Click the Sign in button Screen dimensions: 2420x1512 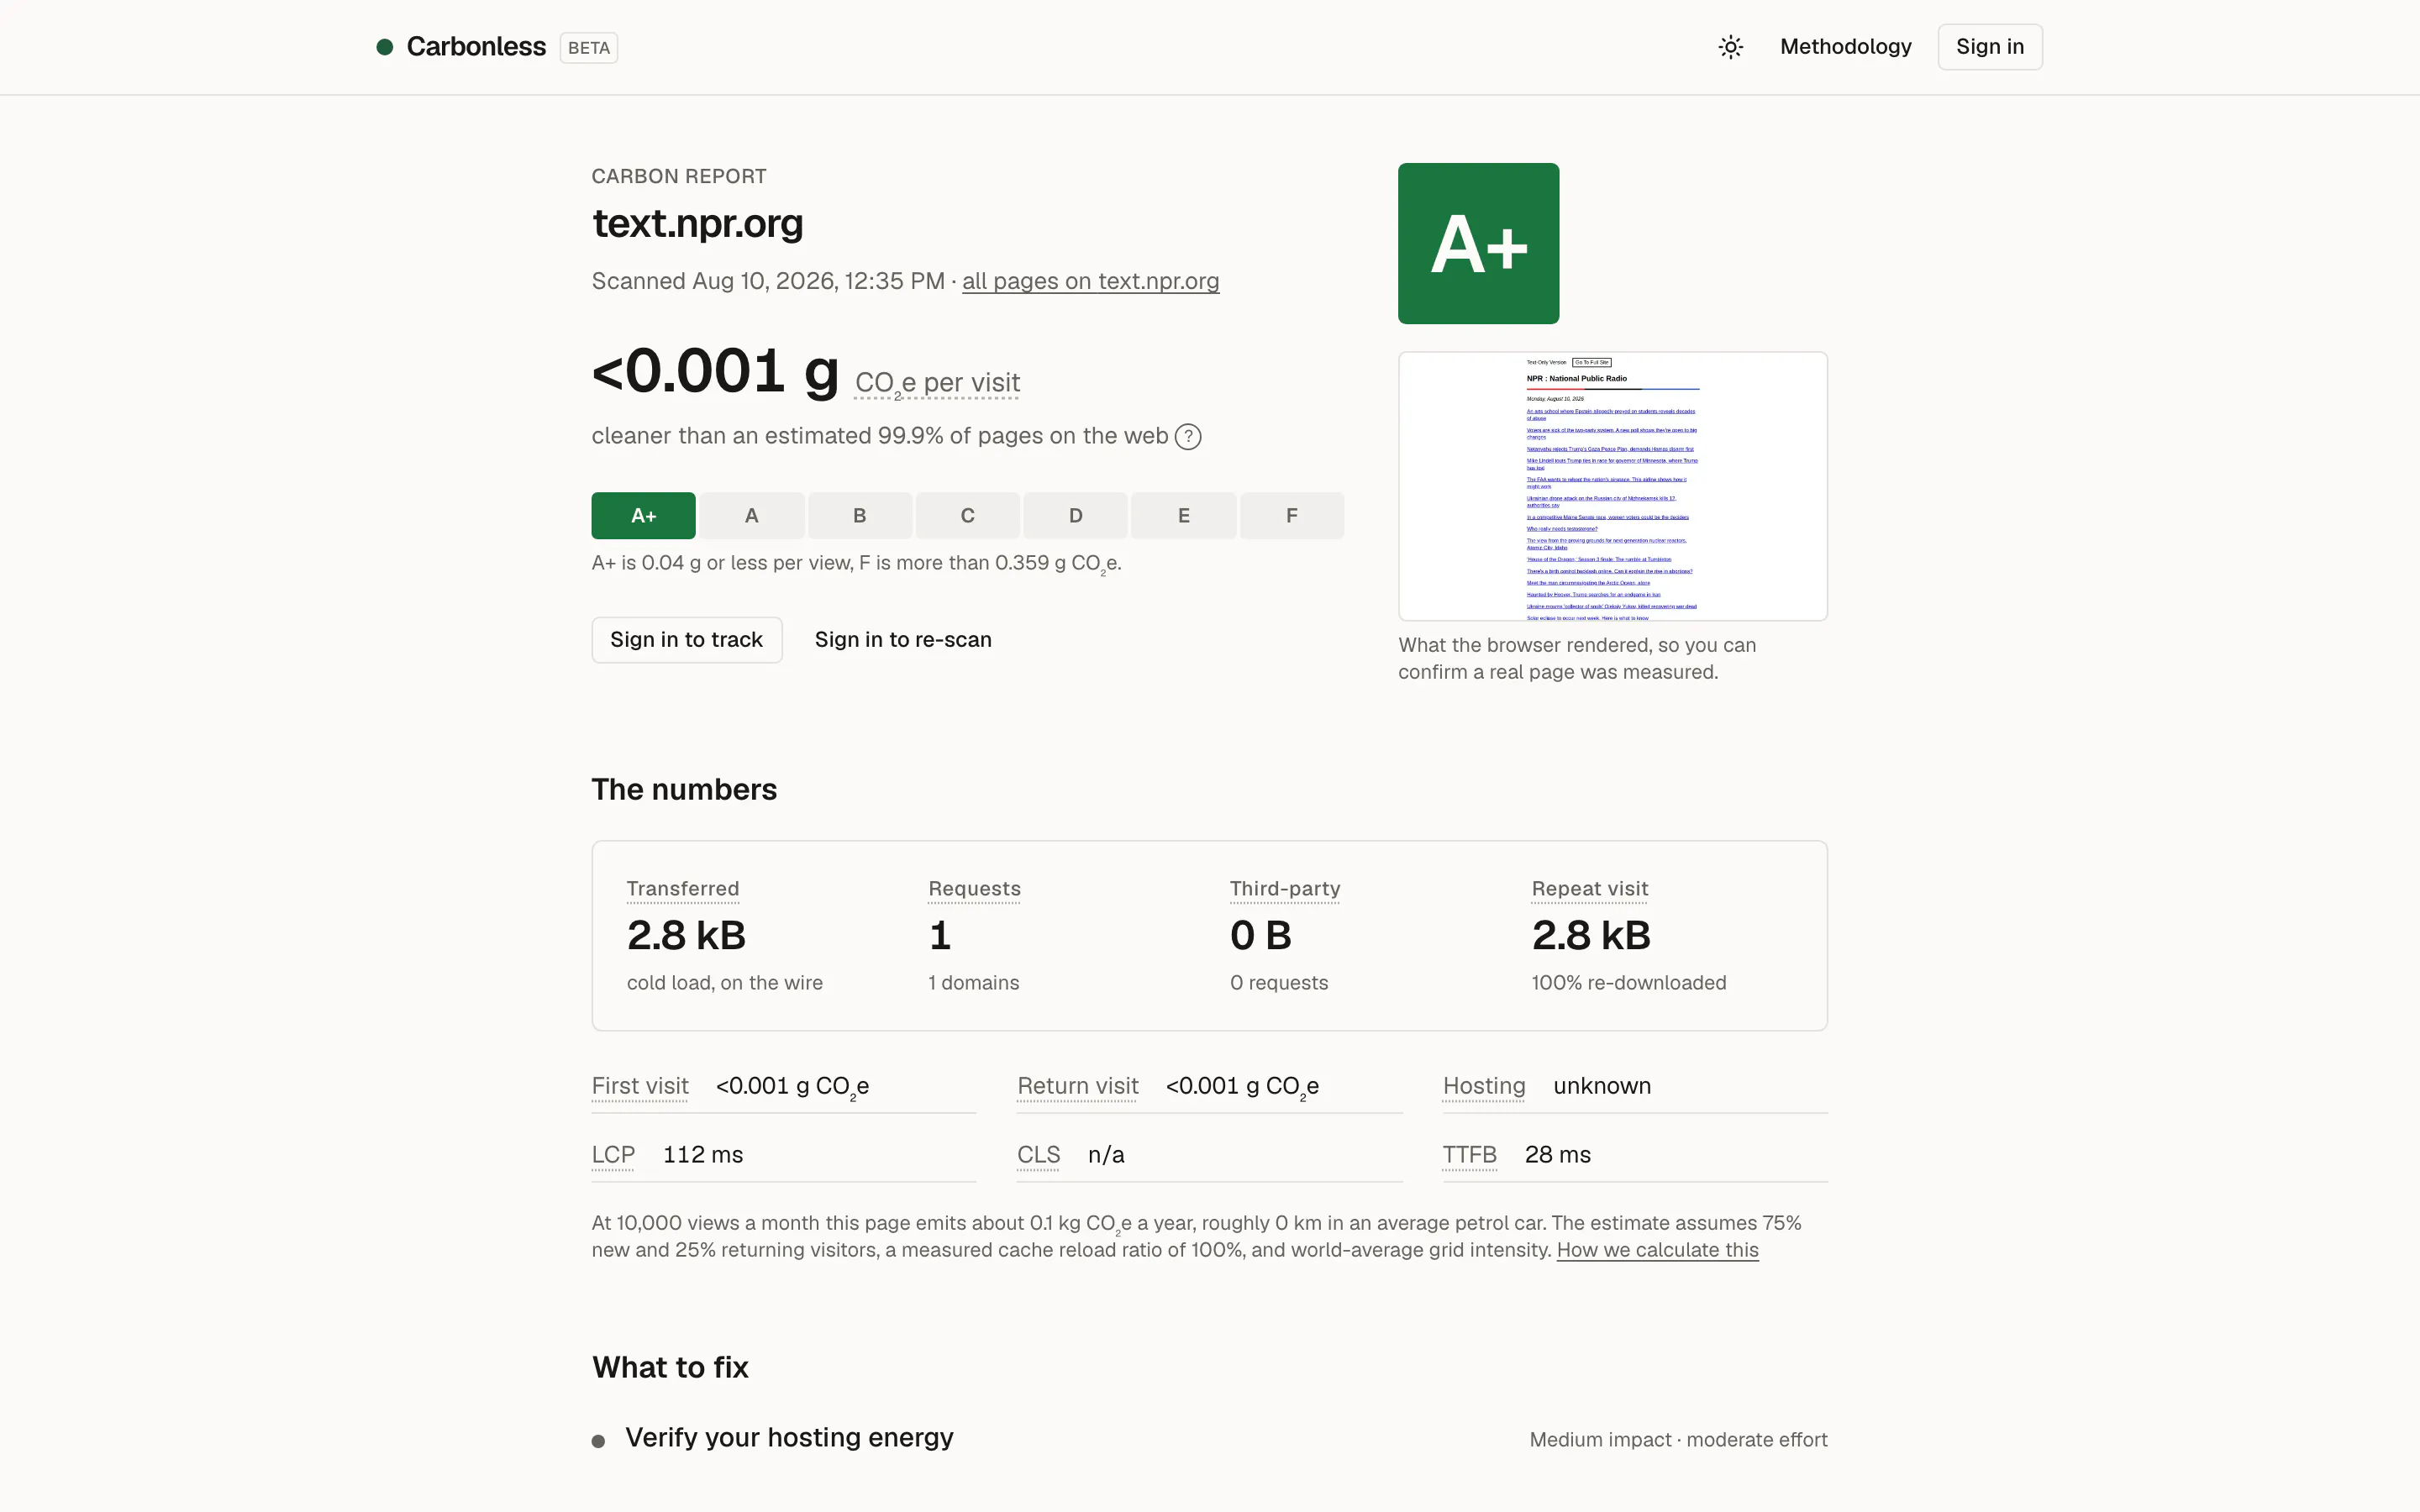(1990, 47)
